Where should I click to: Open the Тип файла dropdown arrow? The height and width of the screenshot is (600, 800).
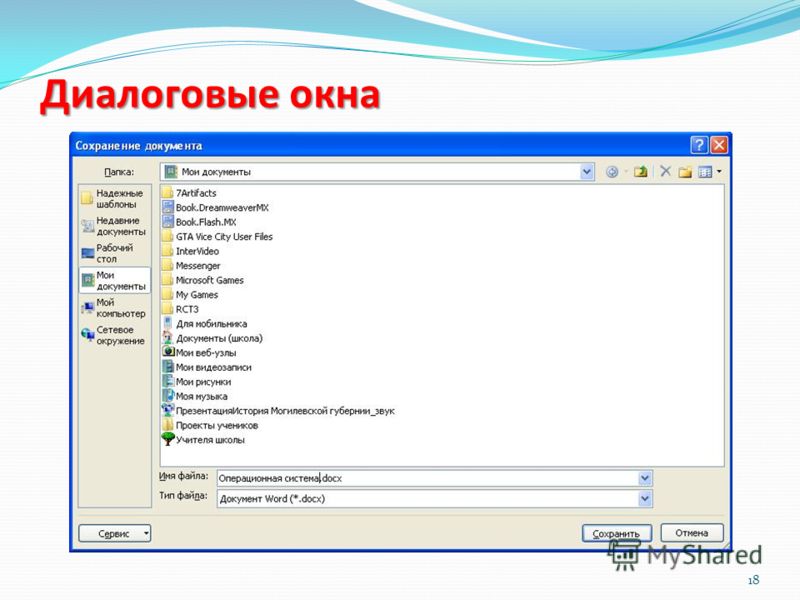coord(645,498)
